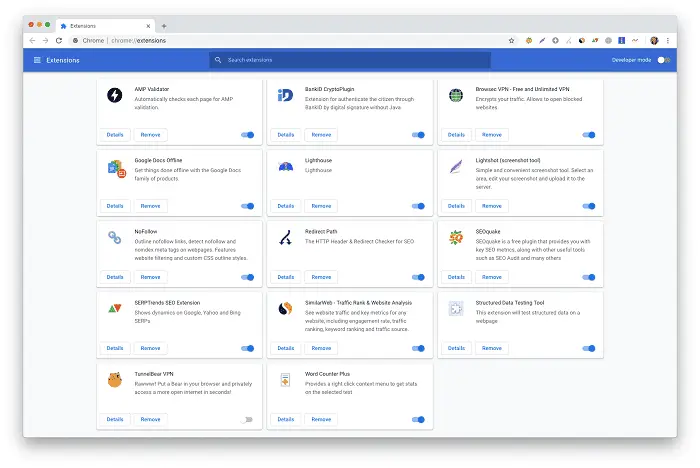Open the Chrome three-dot menu
The image size is (700, 468).
pyautogui.click(x=668, y=41)
